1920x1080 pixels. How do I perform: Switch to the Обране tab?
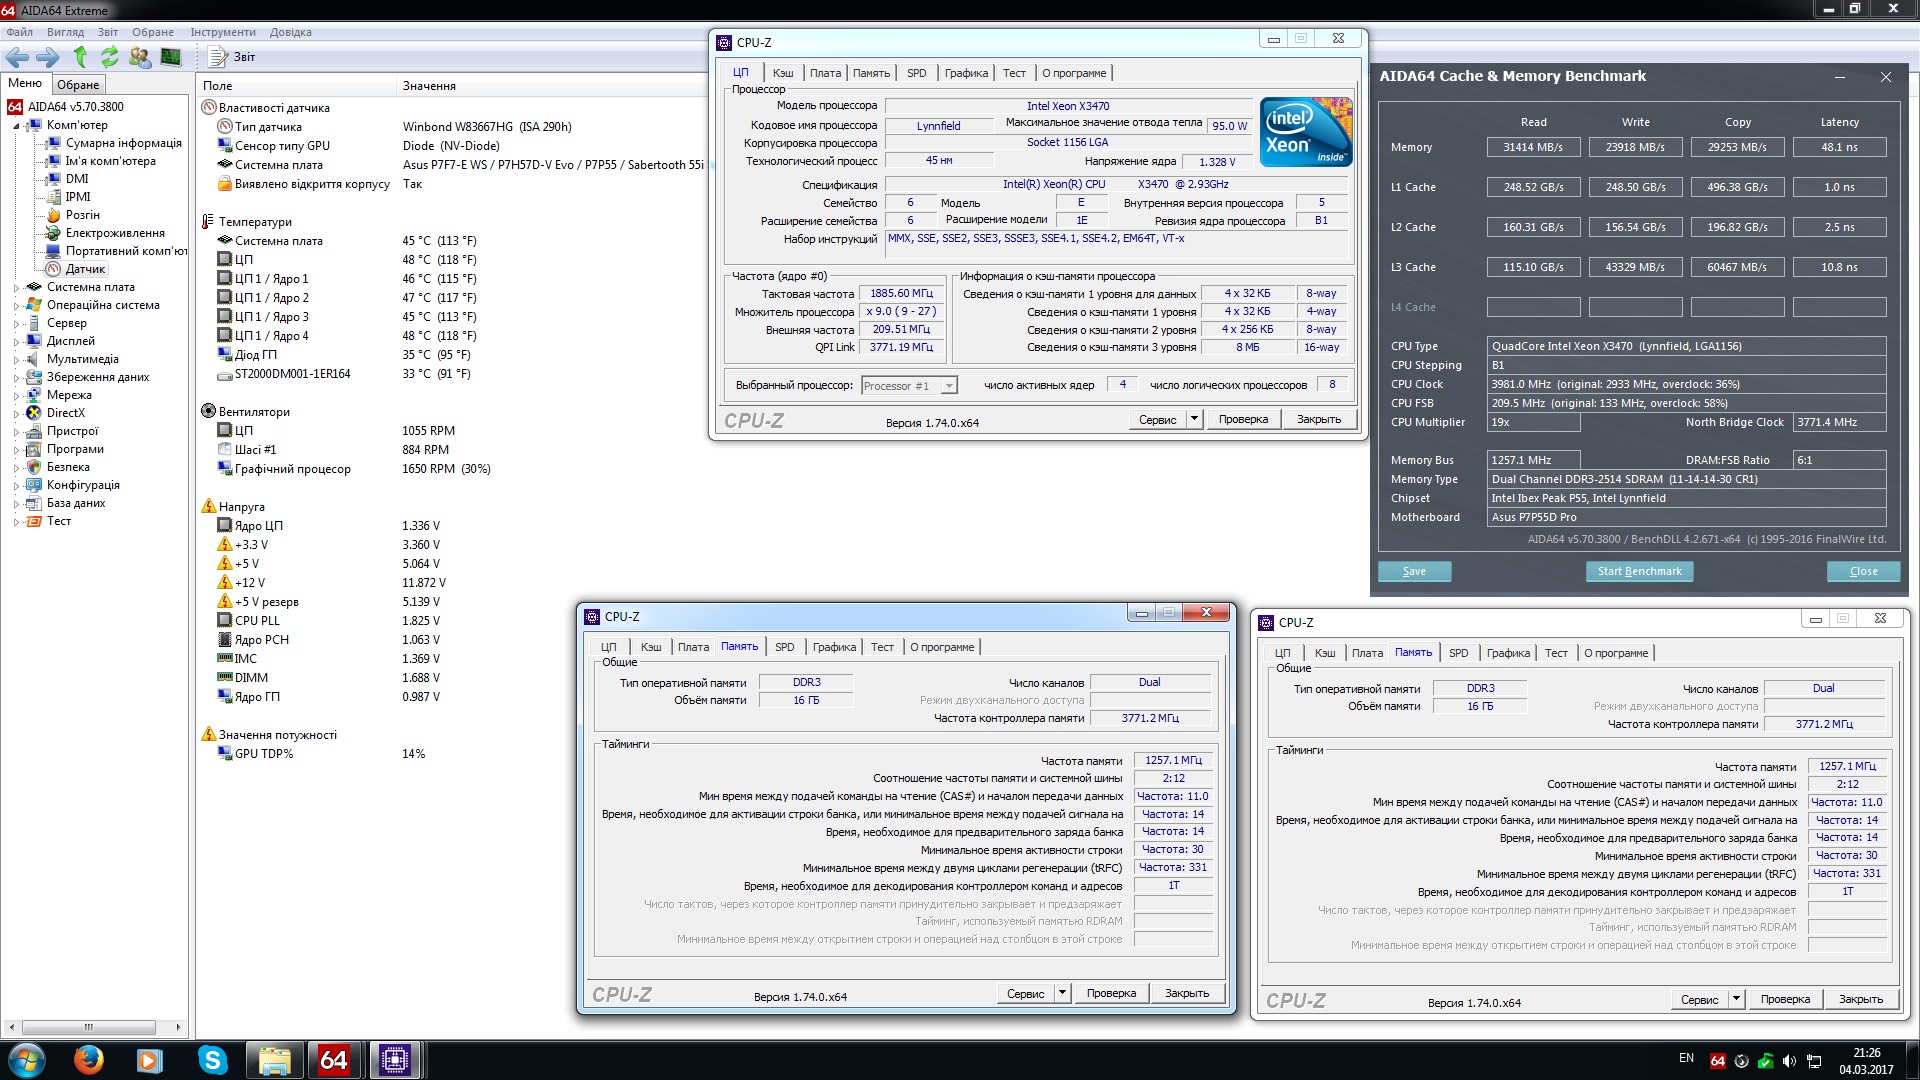pyautogui.click(x=78, y=85)
